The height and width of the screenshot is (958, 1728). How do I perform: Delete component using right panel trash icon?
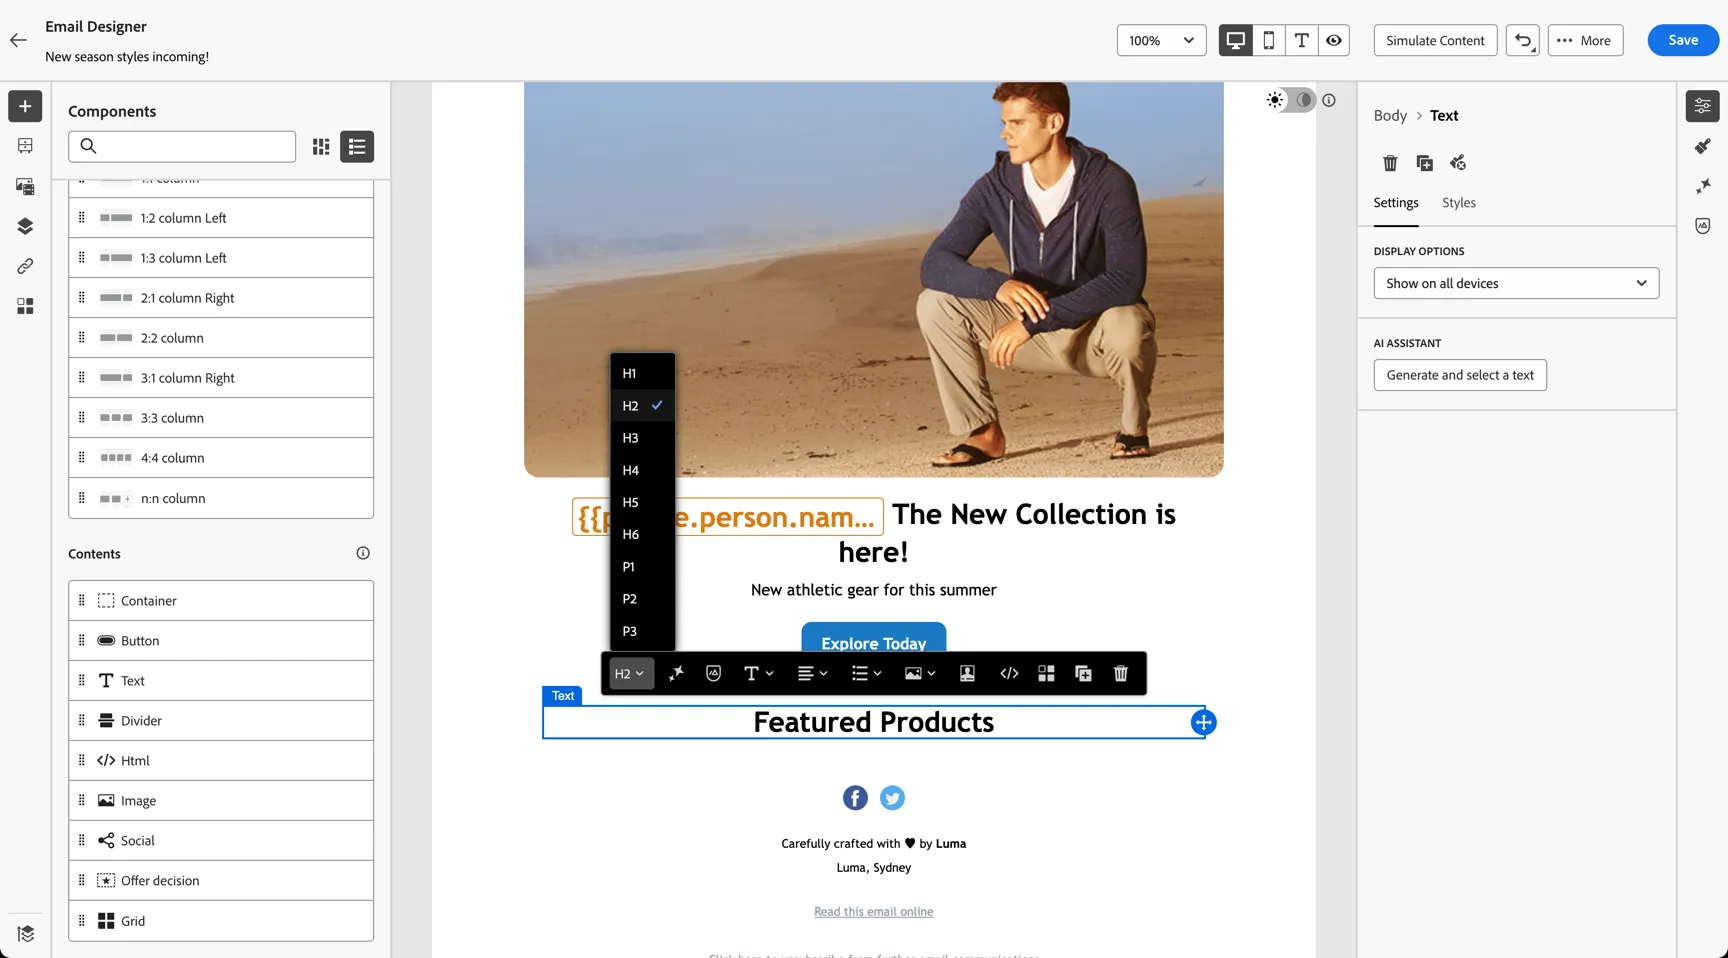click(x=1390, y=163)
